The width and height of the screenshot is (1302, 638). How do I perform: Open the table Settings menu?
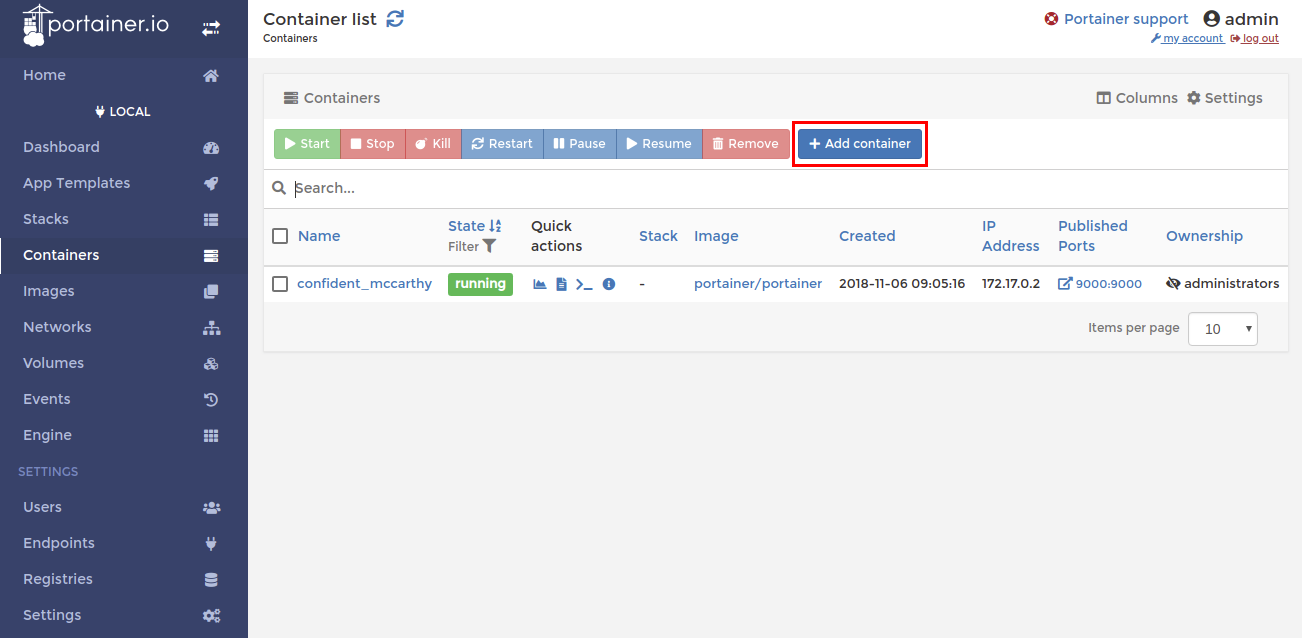pyautogui.click(x=1224, y=98)
